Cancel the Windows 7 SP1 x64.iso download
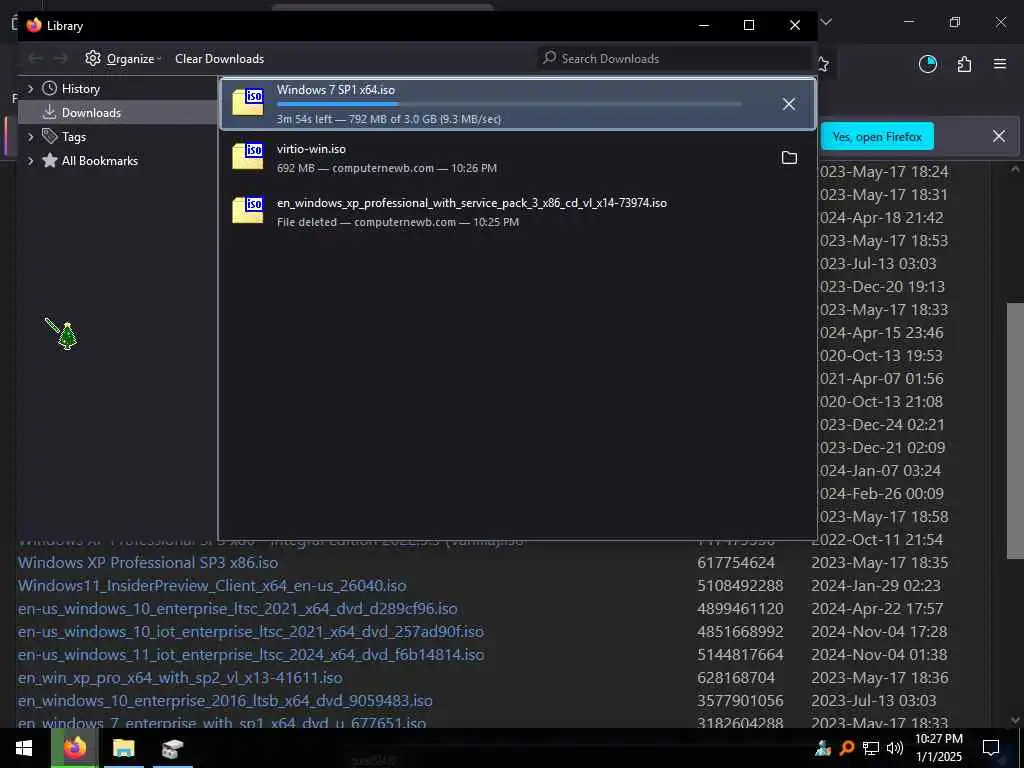This screenshot has width=1024, height=768. (x=789, y=104)
